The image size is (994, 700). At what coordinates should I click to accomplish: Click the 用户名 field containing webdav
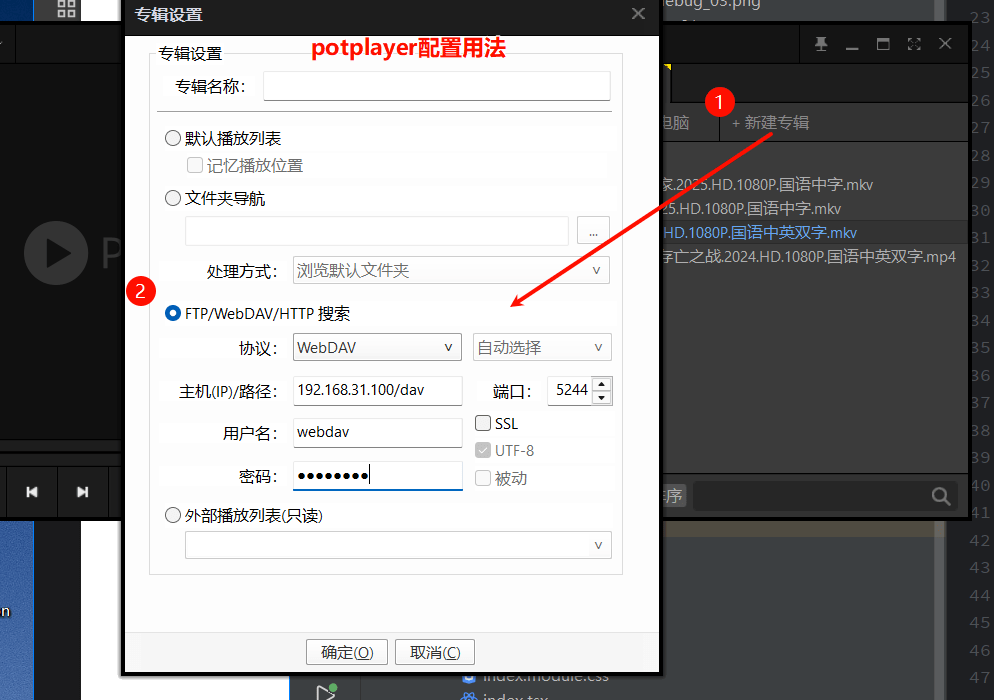tap(378, 432)
